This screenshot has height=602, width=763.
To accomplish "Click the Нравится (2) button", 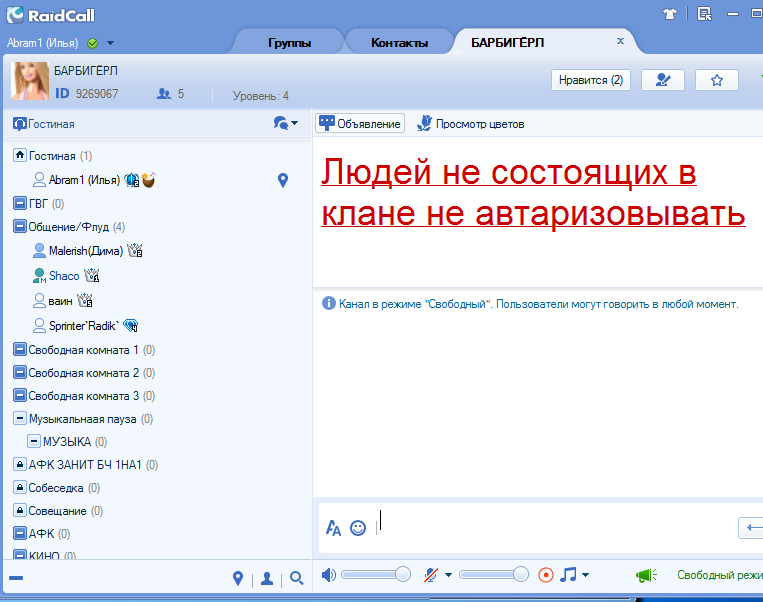I will 591,80.
